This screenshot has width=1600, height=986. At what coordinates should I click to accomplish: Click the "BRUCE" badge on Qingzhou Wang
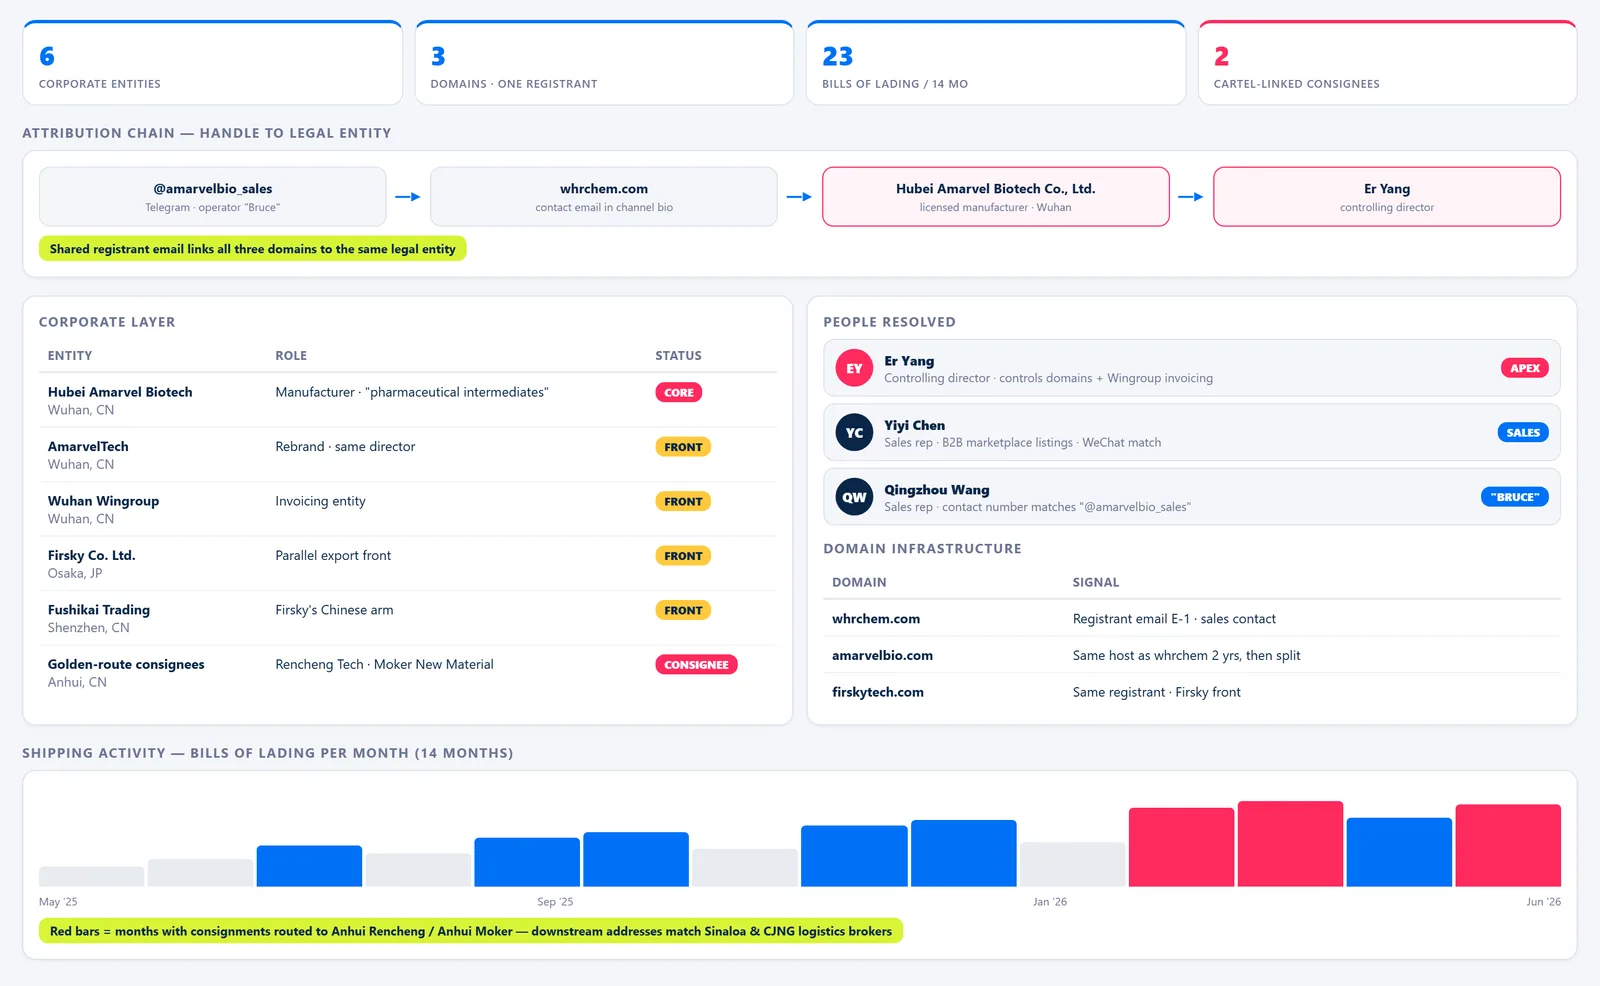click(x=1514, y=497)
